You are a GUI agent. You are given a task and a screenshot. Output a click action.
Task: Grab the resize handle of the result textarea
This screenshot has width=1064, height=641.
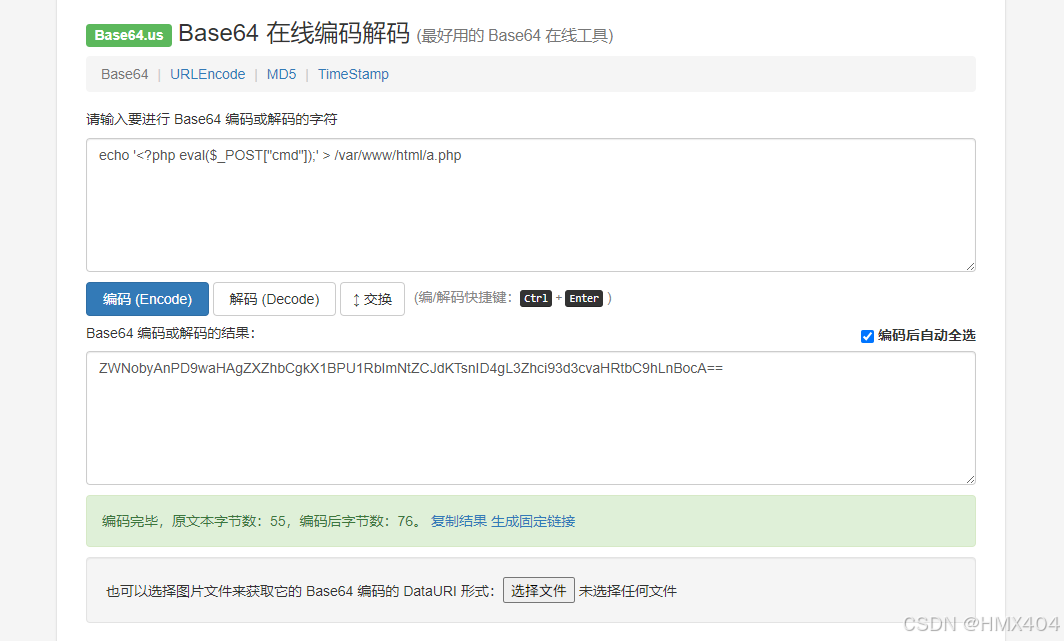point(970,480)
